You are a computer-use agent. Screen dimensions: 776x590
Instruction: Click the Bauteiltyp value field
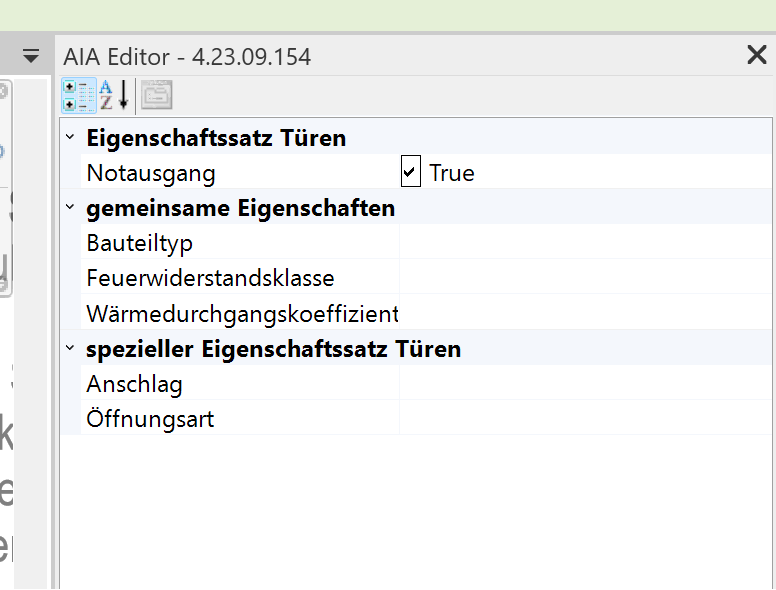pos(585,243)
